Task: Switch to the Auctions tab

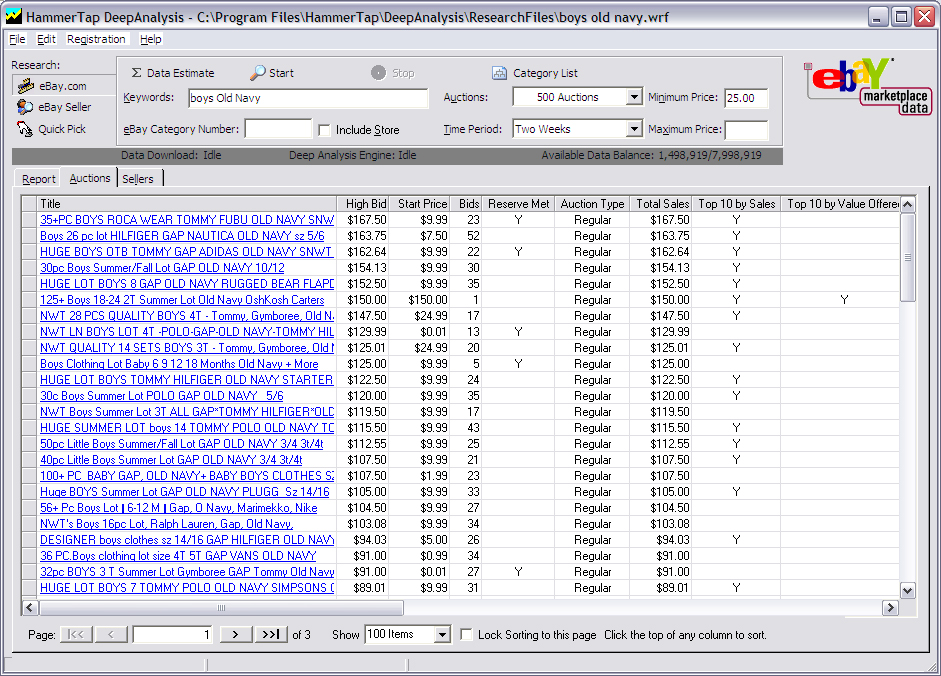Action: (x=89, y=178)
